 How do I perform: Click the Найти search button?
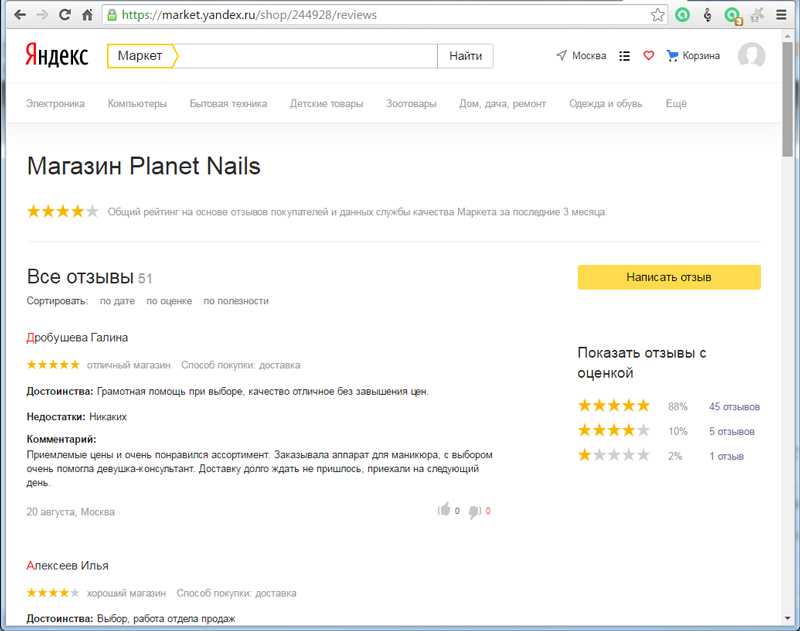pos(465,56)
